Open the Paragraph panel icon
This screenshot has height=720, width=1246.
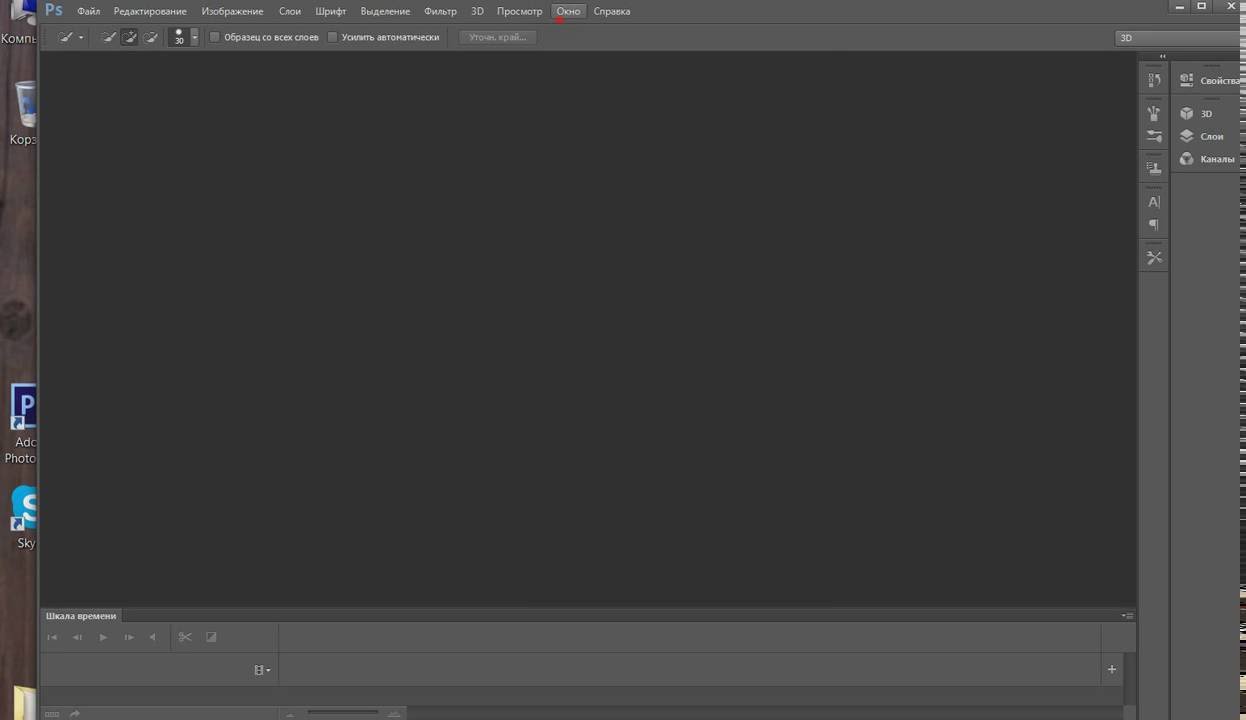coord(1154,225)
